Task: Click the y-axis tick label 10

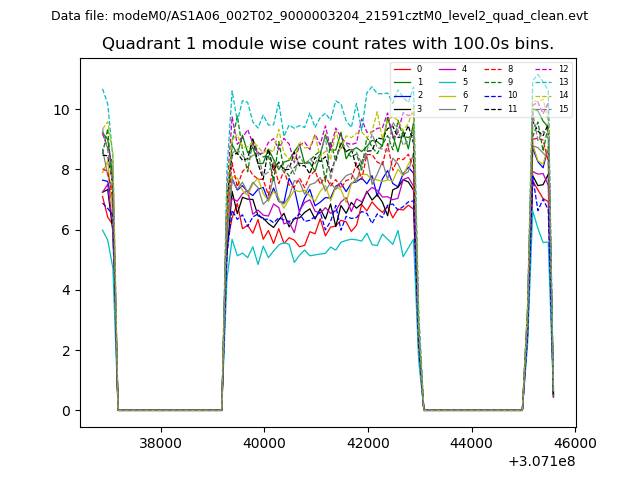Action: [x=61, y=110]
